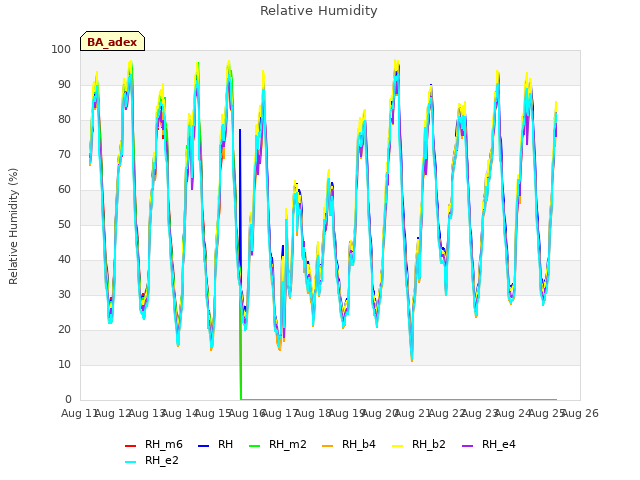Click the purple RH_e4 legend swatch
Screen dimensions: 640x480
pos(467,446)
